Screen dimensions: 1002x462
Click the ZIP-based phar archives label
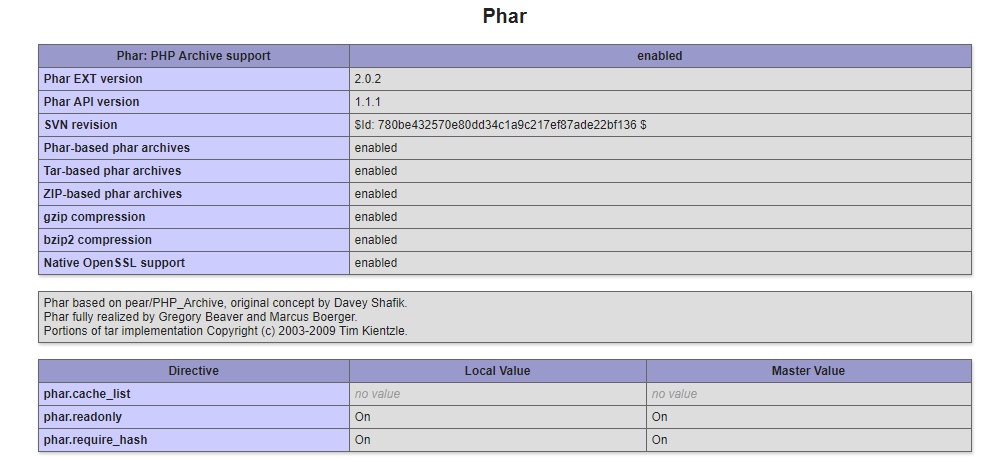tap(113, 194)
